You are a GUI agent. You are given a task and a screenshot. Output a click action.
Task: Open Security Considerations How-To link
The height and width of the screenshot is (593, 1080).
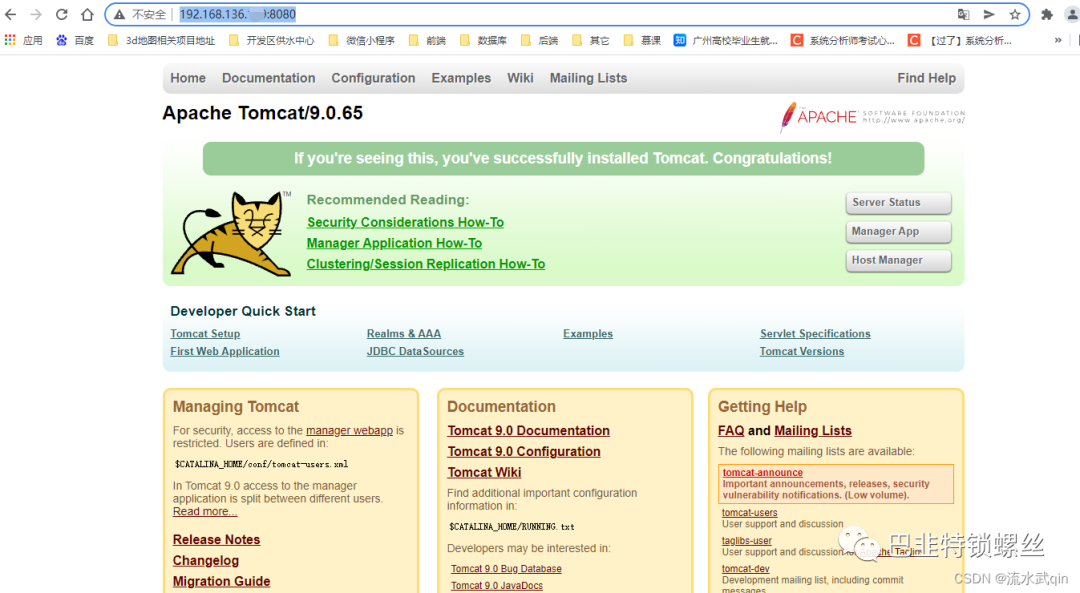coord(405,222)
